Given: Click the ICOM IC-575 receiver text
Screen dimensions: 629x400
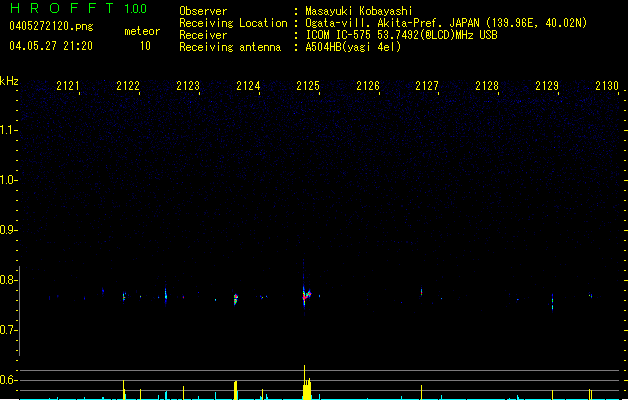Looking at the screenshot, I should pyautogui.click(x=402, y=35).
